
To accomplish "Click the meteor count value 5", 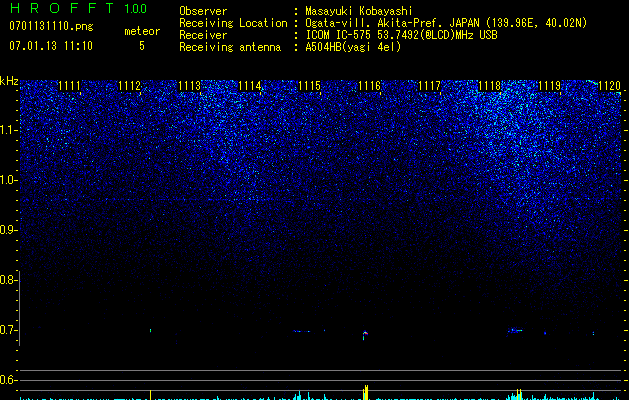I will coord(142,46).
